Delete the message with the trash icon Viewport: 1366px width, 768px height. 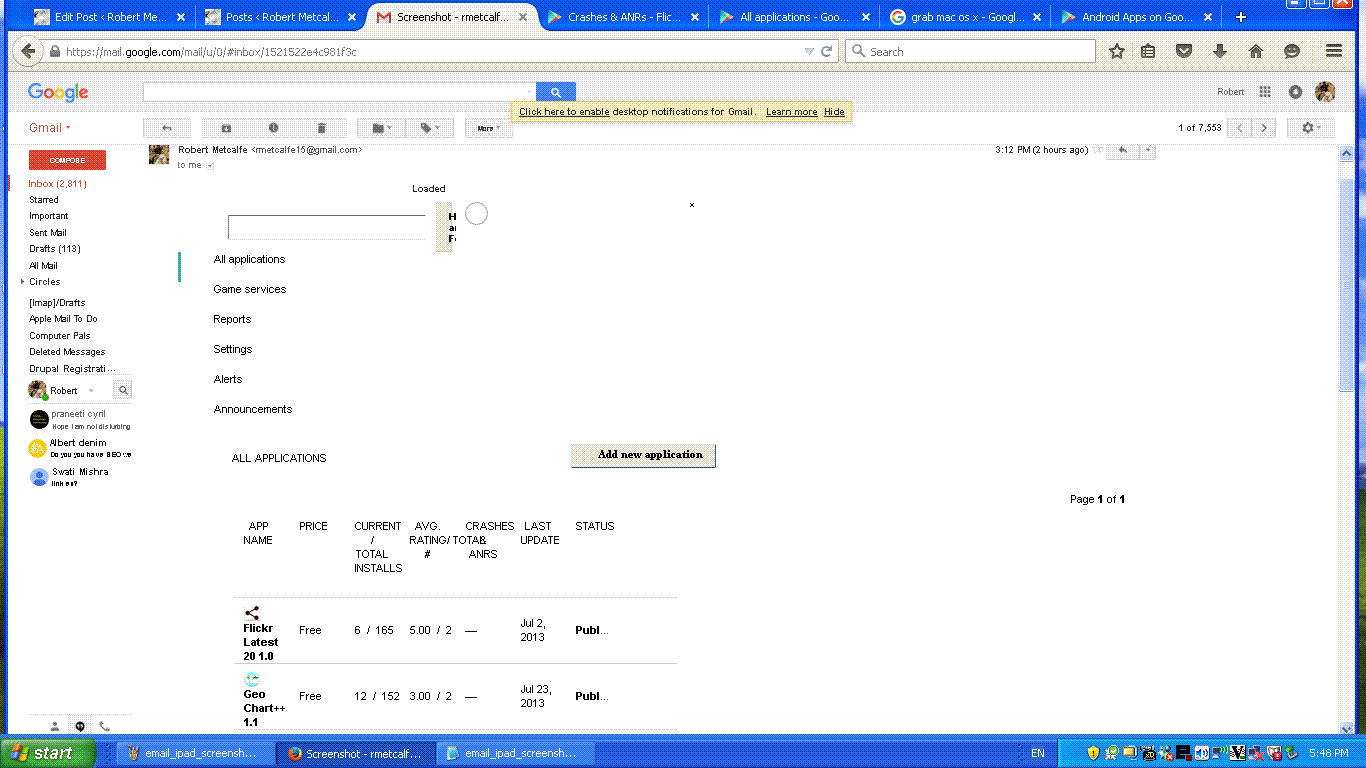tap(321, 128)
